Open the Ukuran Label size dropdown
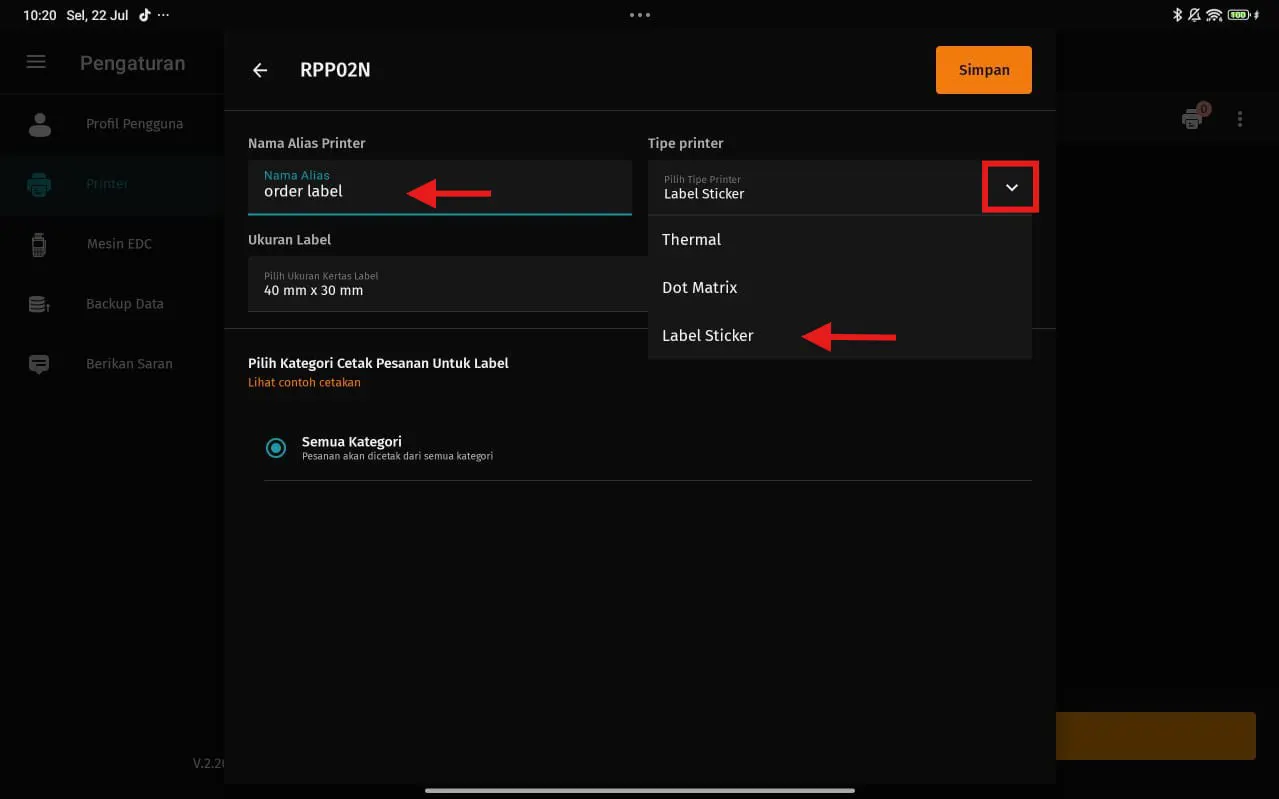Viewport: 1279px width, 799px height. coord(446,284)
